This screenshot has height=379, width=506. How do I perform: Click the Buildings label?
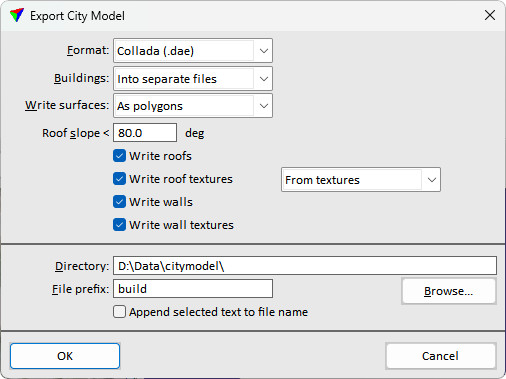[x=82, y=78]
